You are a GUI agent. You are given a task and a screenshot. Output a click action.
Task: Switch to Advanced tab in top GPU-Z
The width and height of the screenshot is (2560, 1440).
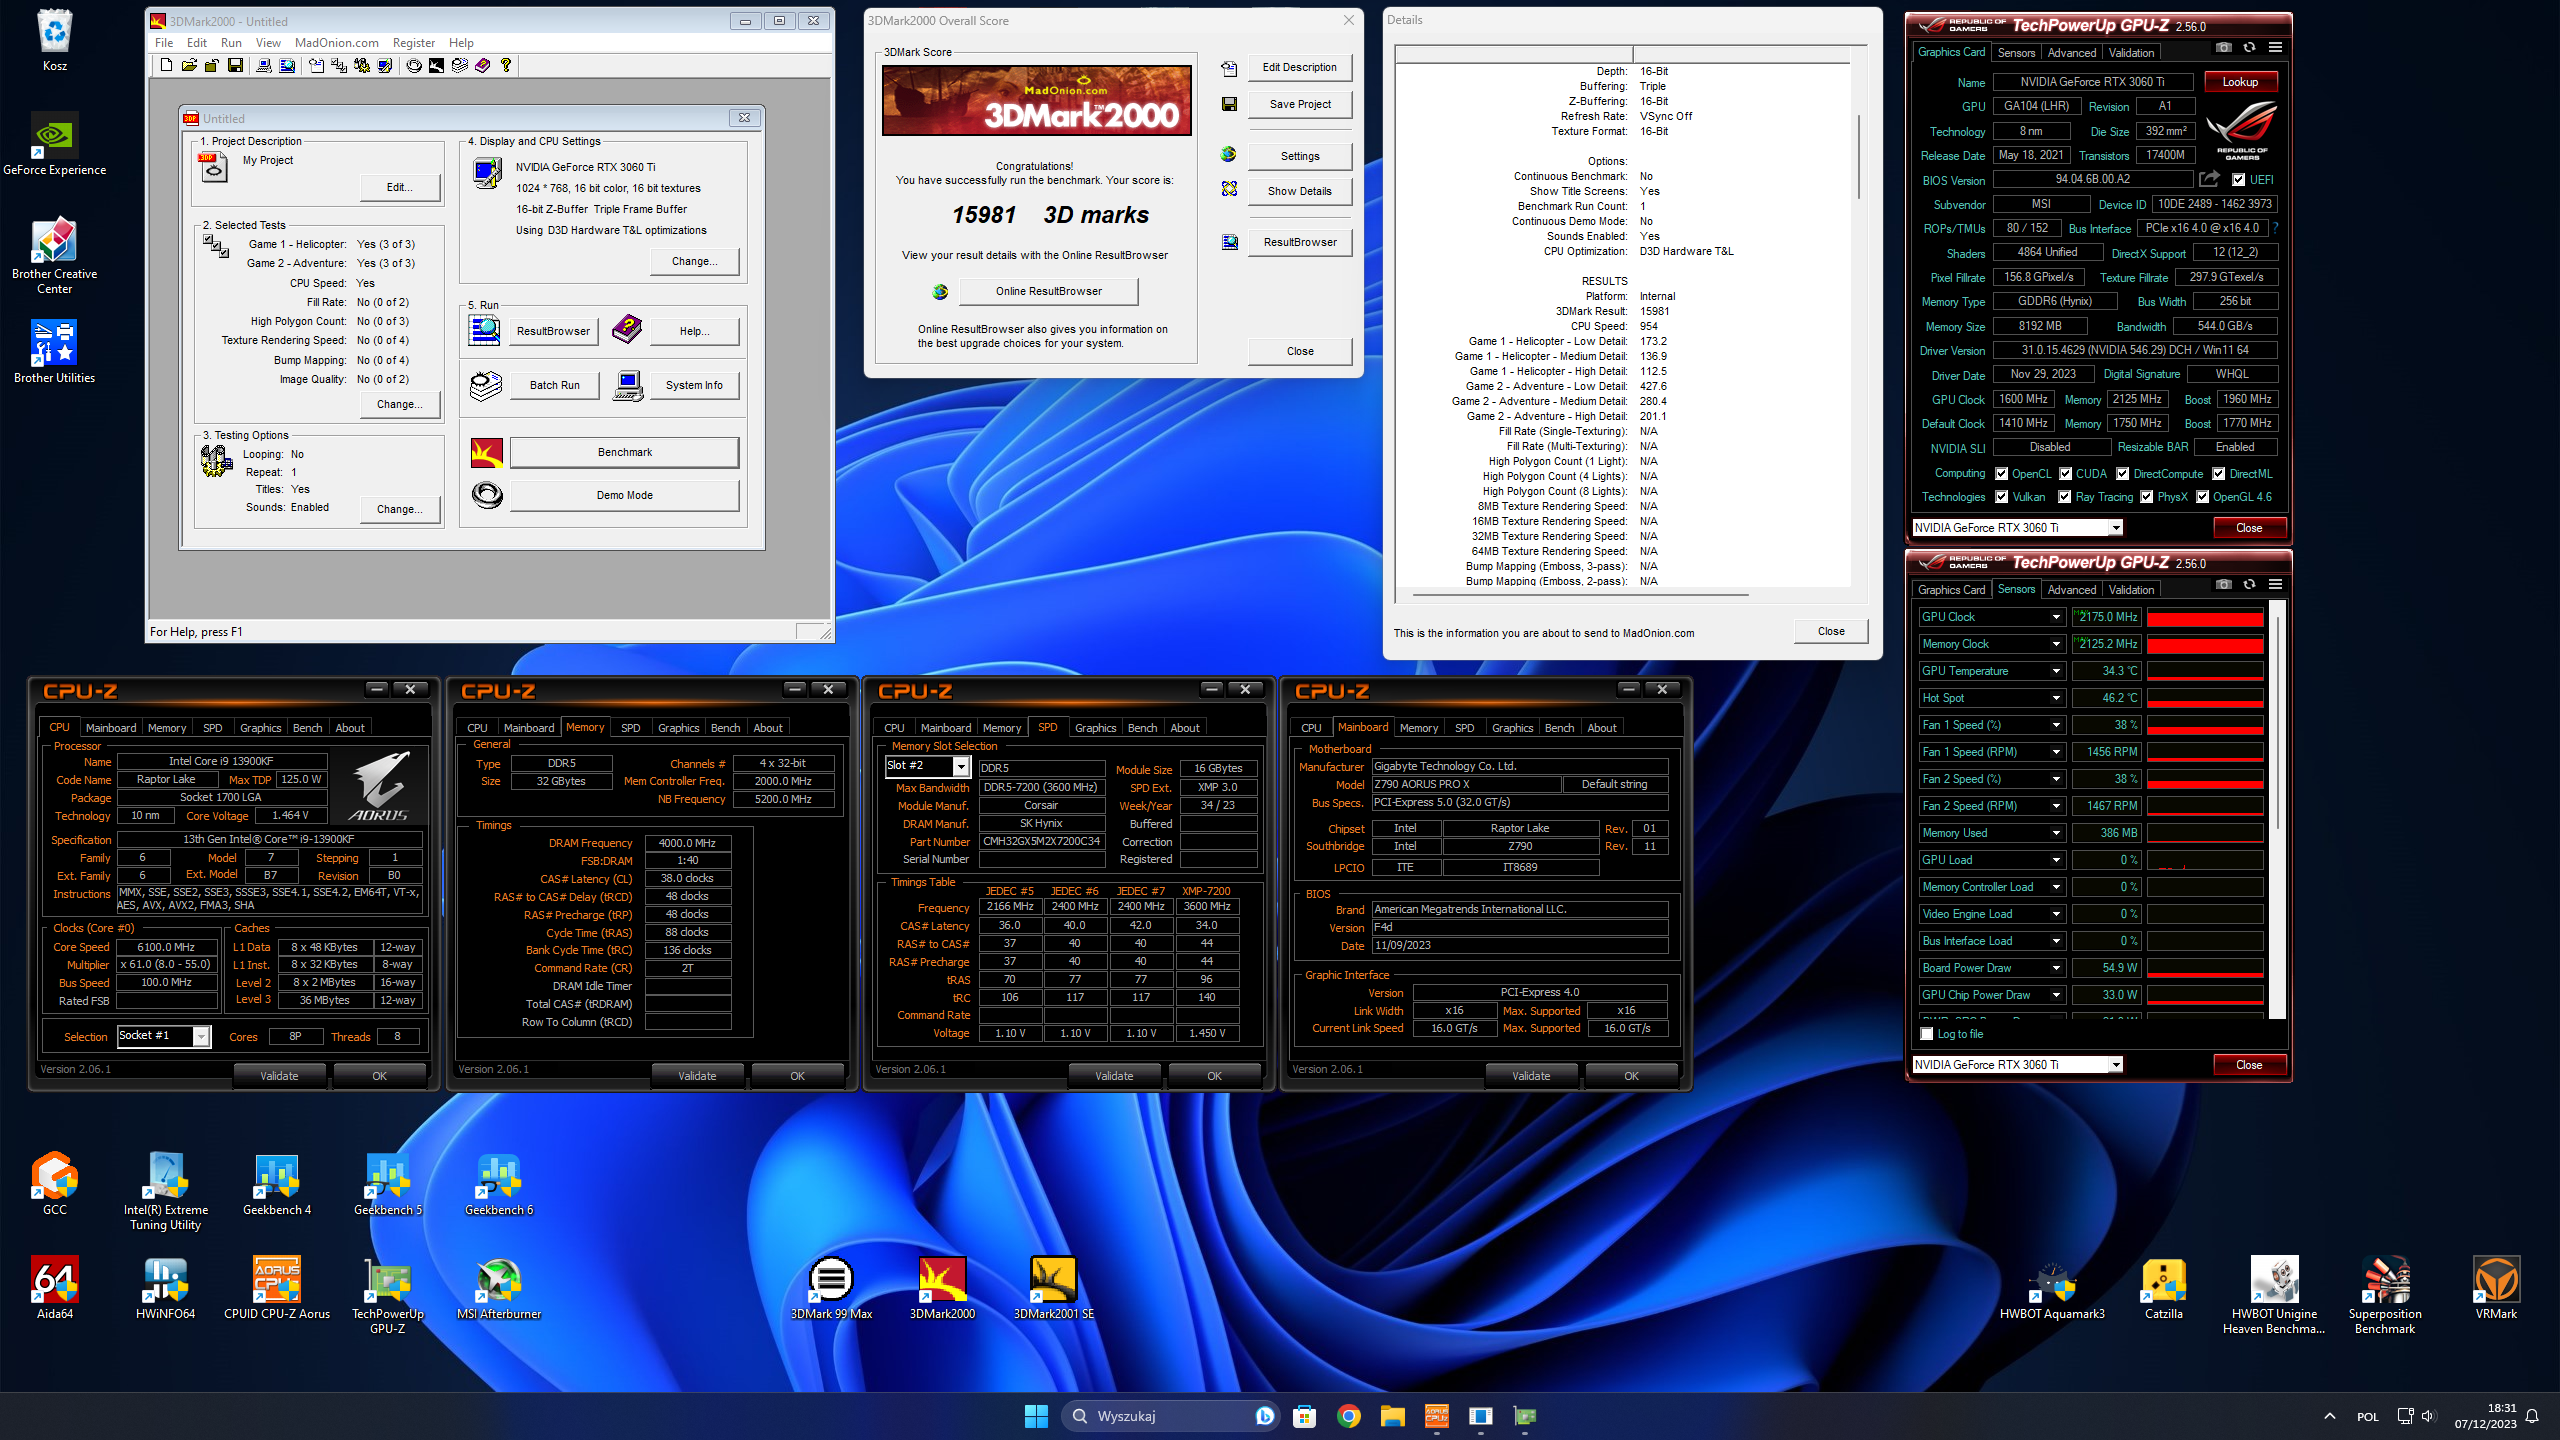coord(2071,53)
